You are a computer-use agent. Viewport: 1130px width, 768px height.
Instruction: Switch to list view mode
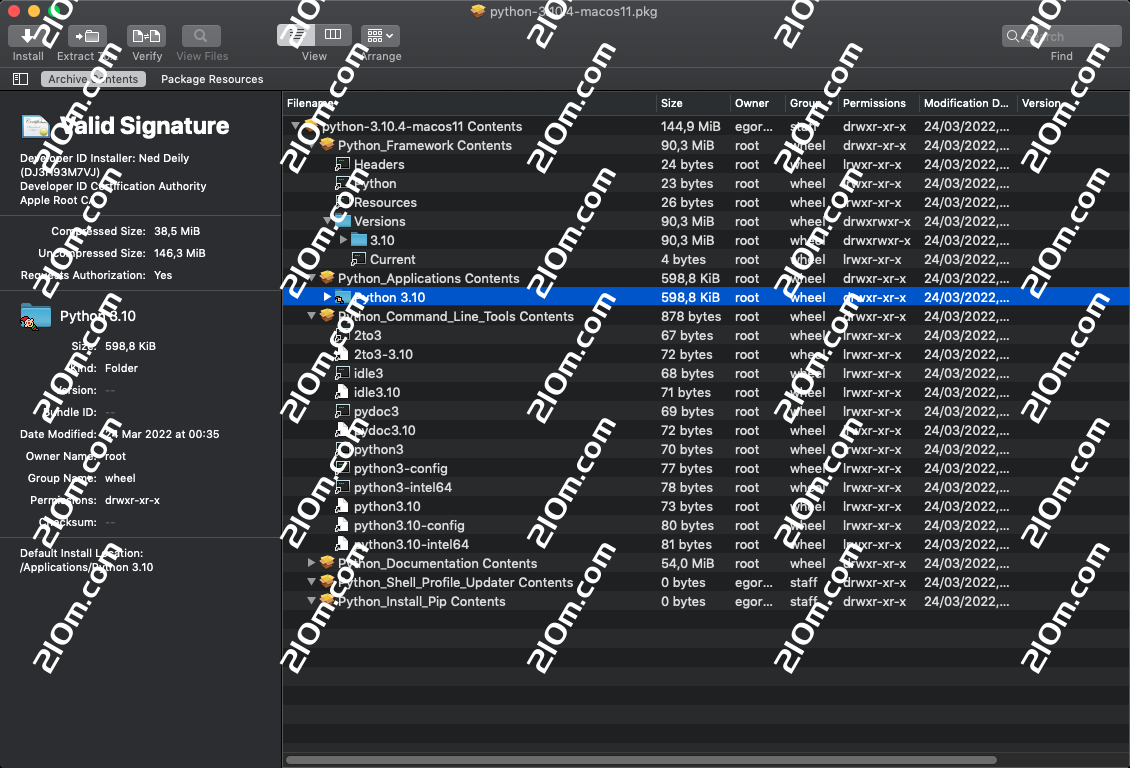(x=296, y=35)
